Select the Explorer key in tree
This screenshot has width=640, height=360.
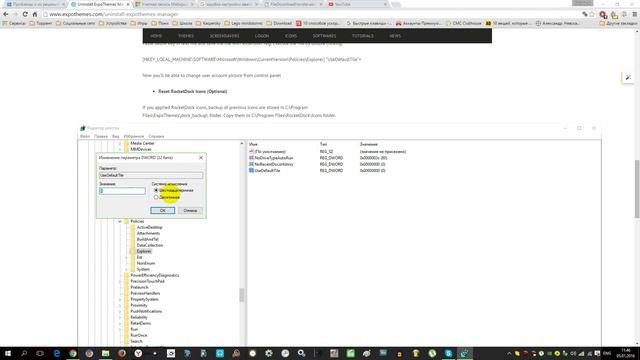144,251
